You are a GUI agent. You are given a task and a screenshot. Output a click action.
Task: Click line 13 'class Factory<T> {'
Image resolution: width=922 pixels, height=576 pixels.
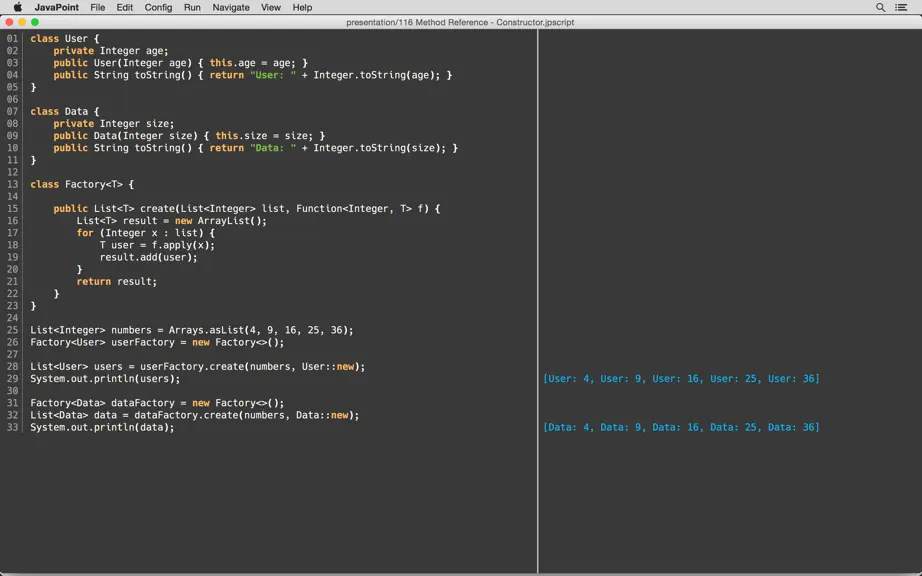click(x=82, y=184)
